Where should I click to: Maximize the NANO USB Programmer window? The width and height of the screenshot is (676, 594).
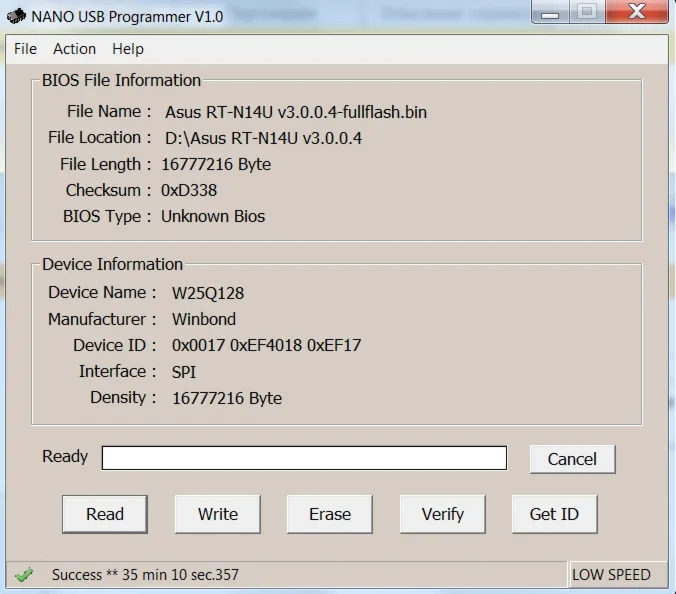[x=587, y=12]
